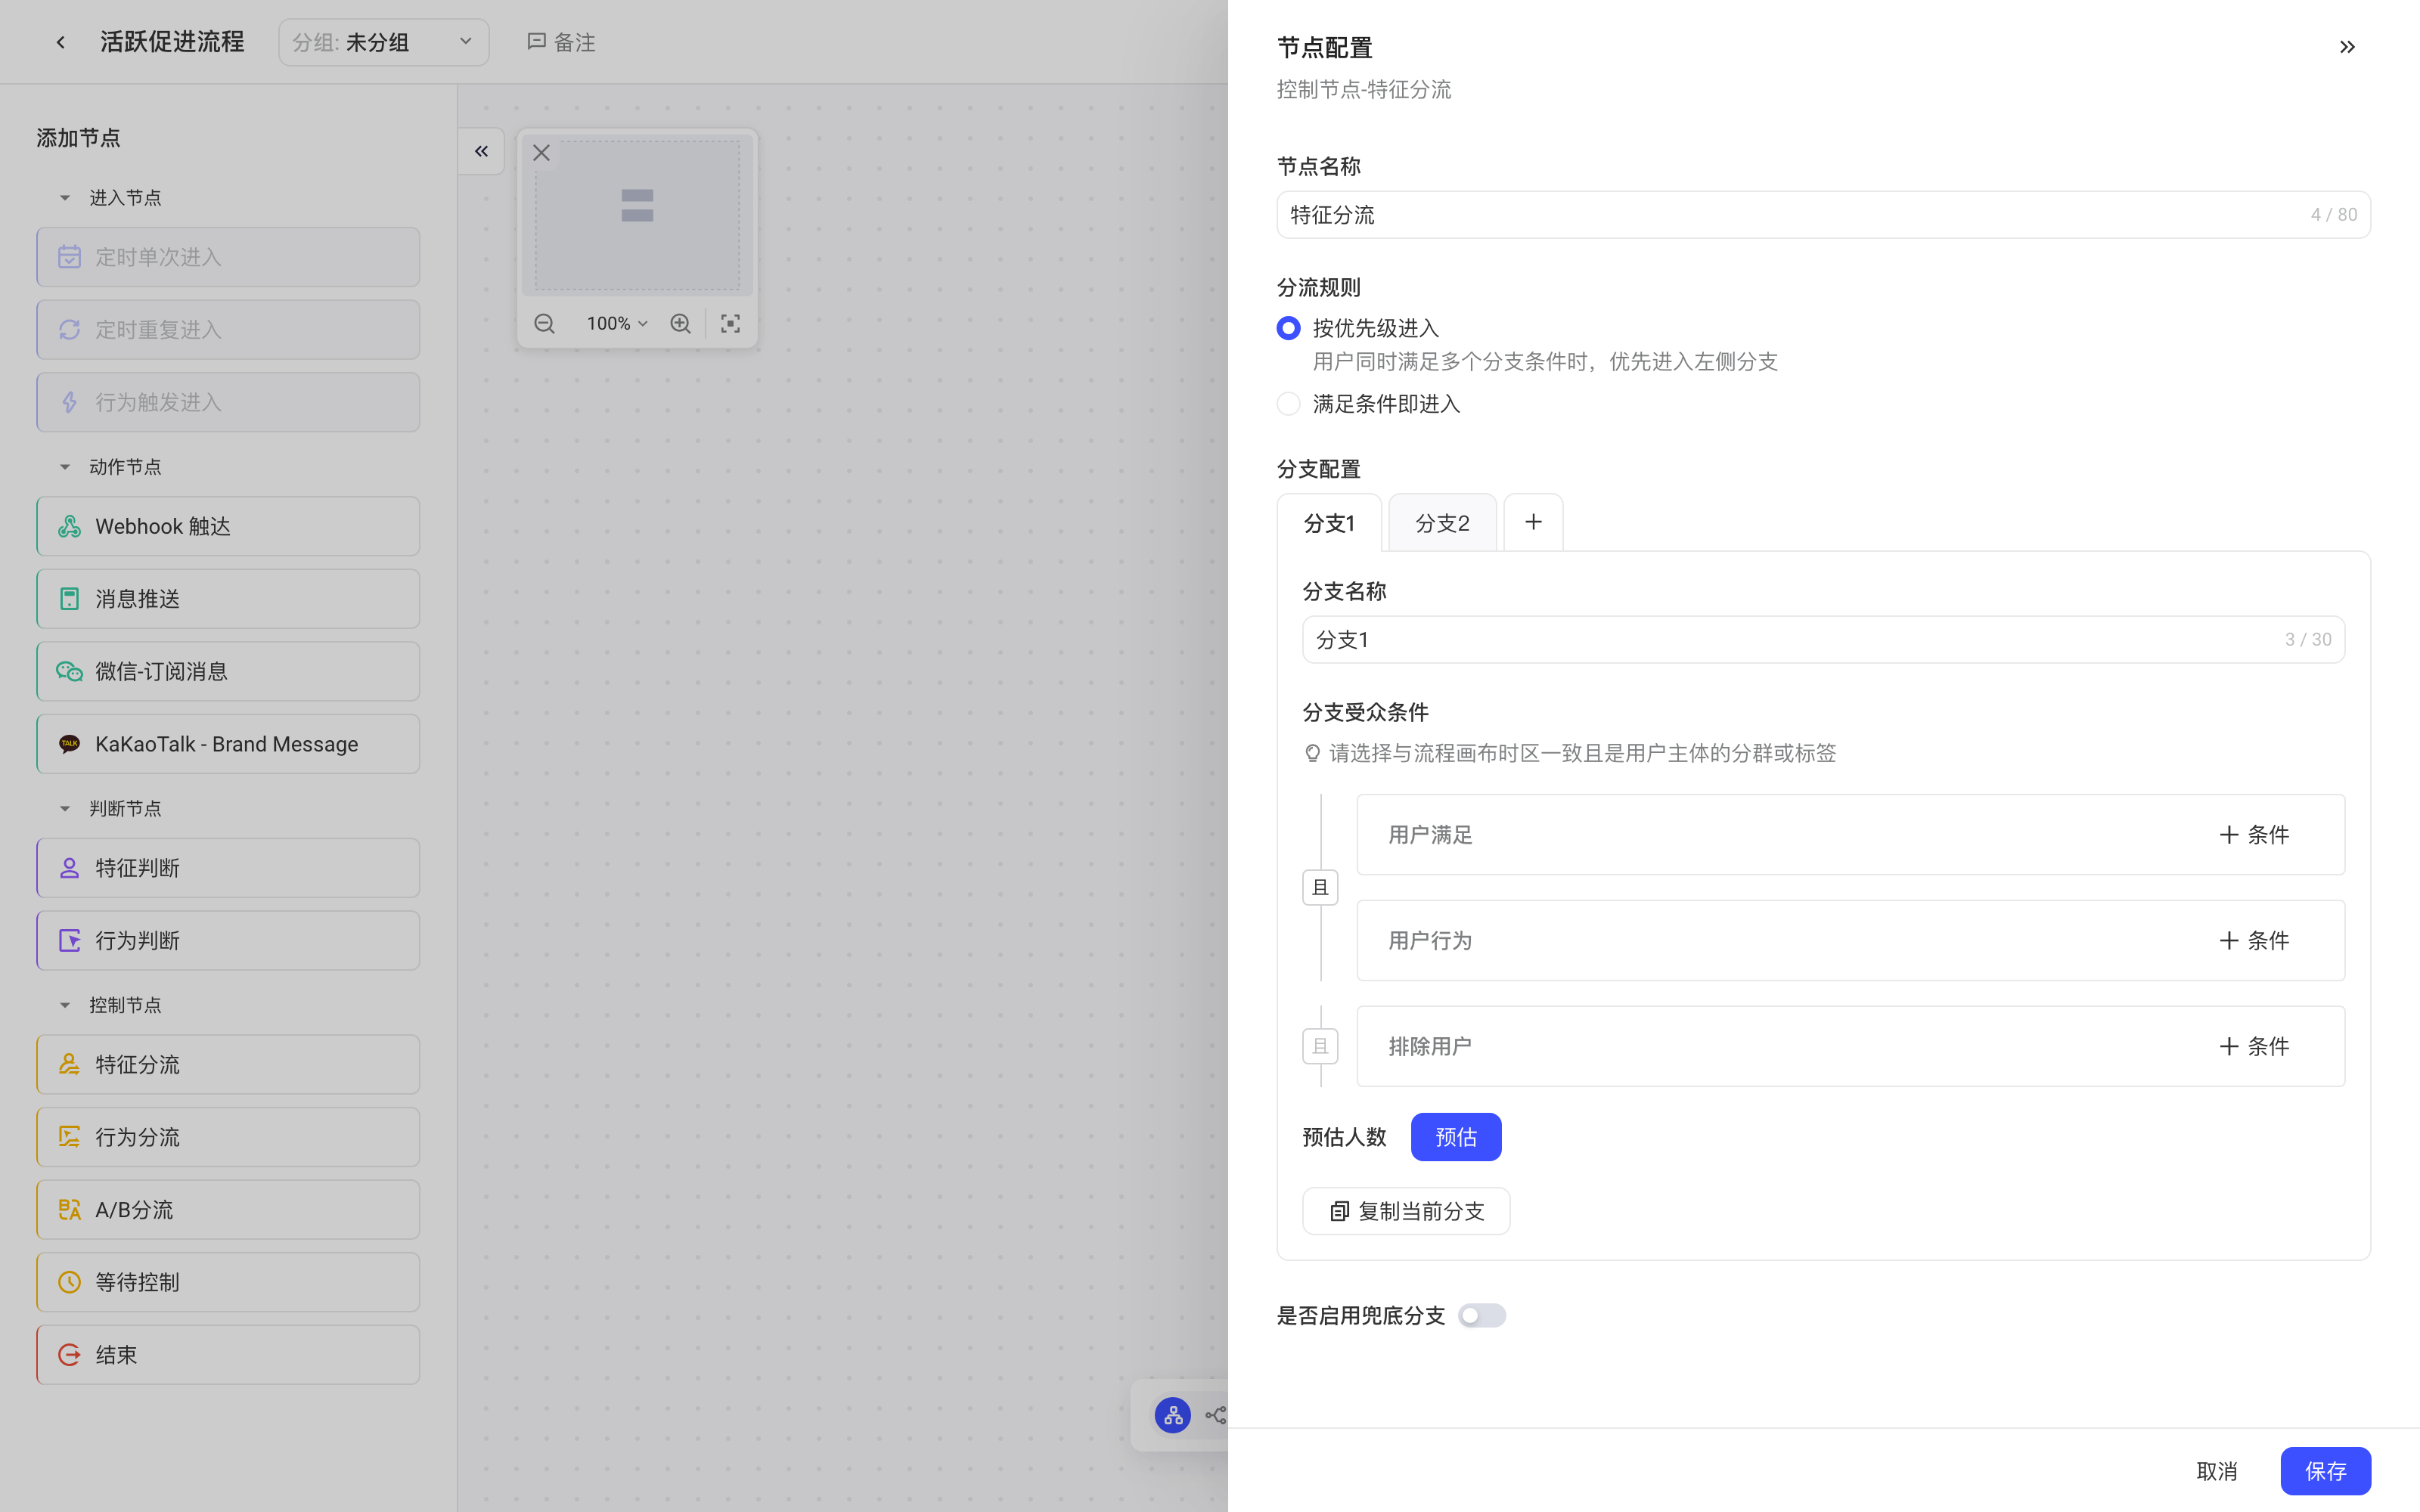Screen dimensions: 2420x1512
Task: Select the KaKaoTalk - Brand Message node
Action: coord(228,744)
